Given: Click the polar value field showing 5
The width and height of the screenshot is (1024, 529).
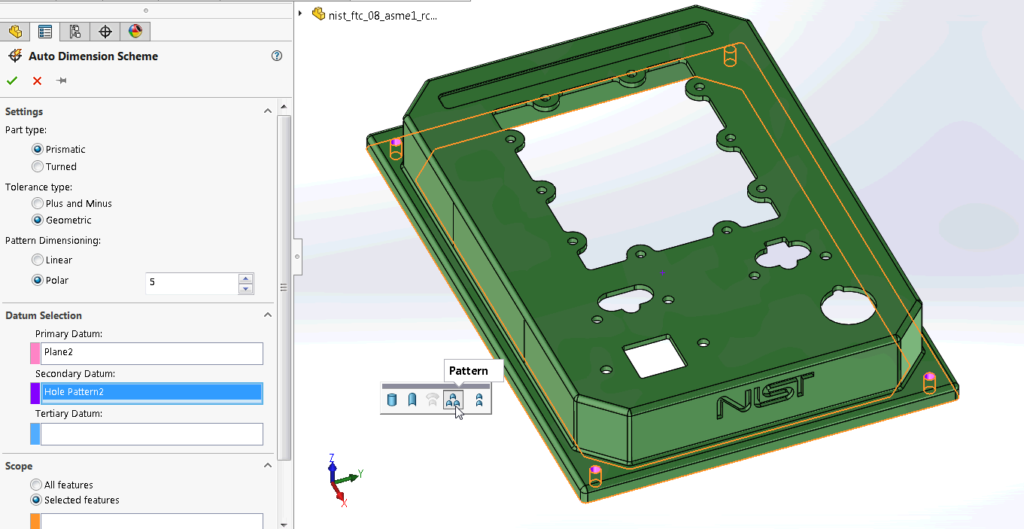Looking at the screenshot, I should click(x=192, y=282).
